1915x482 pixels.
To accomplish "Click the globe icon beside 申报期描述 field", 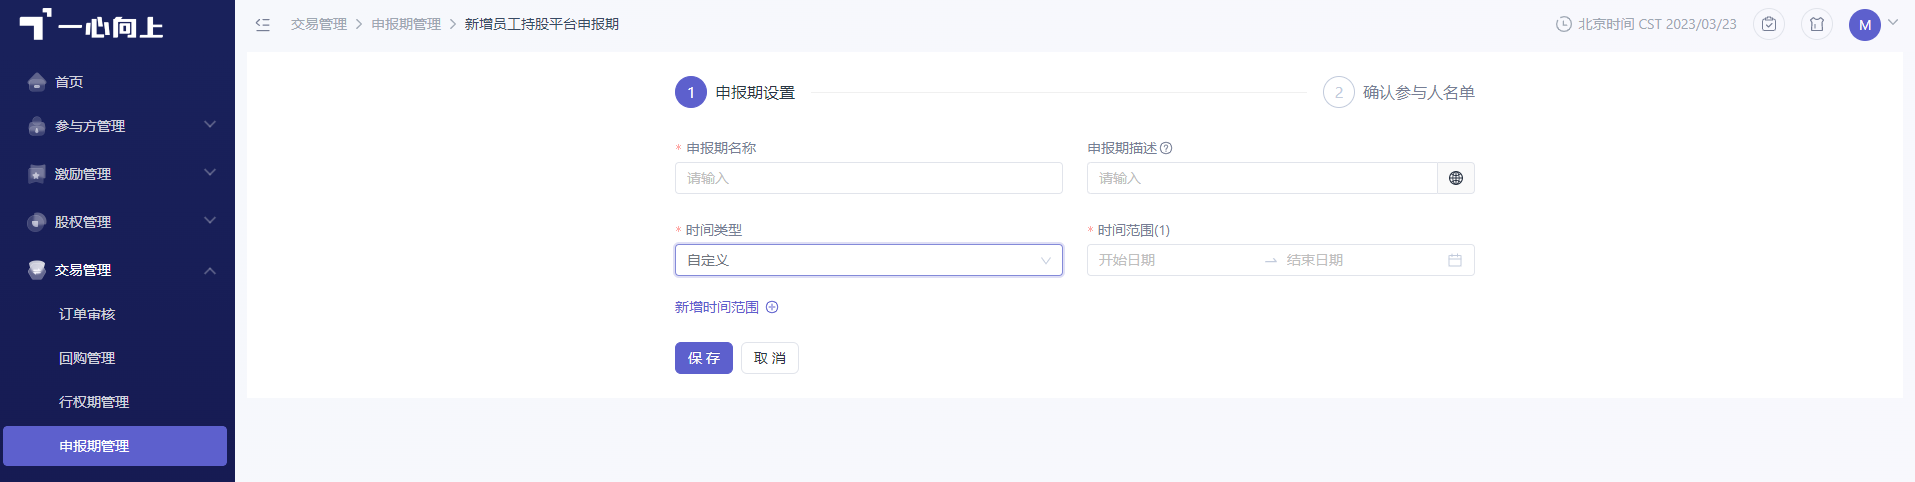I will click(1456, 178).
